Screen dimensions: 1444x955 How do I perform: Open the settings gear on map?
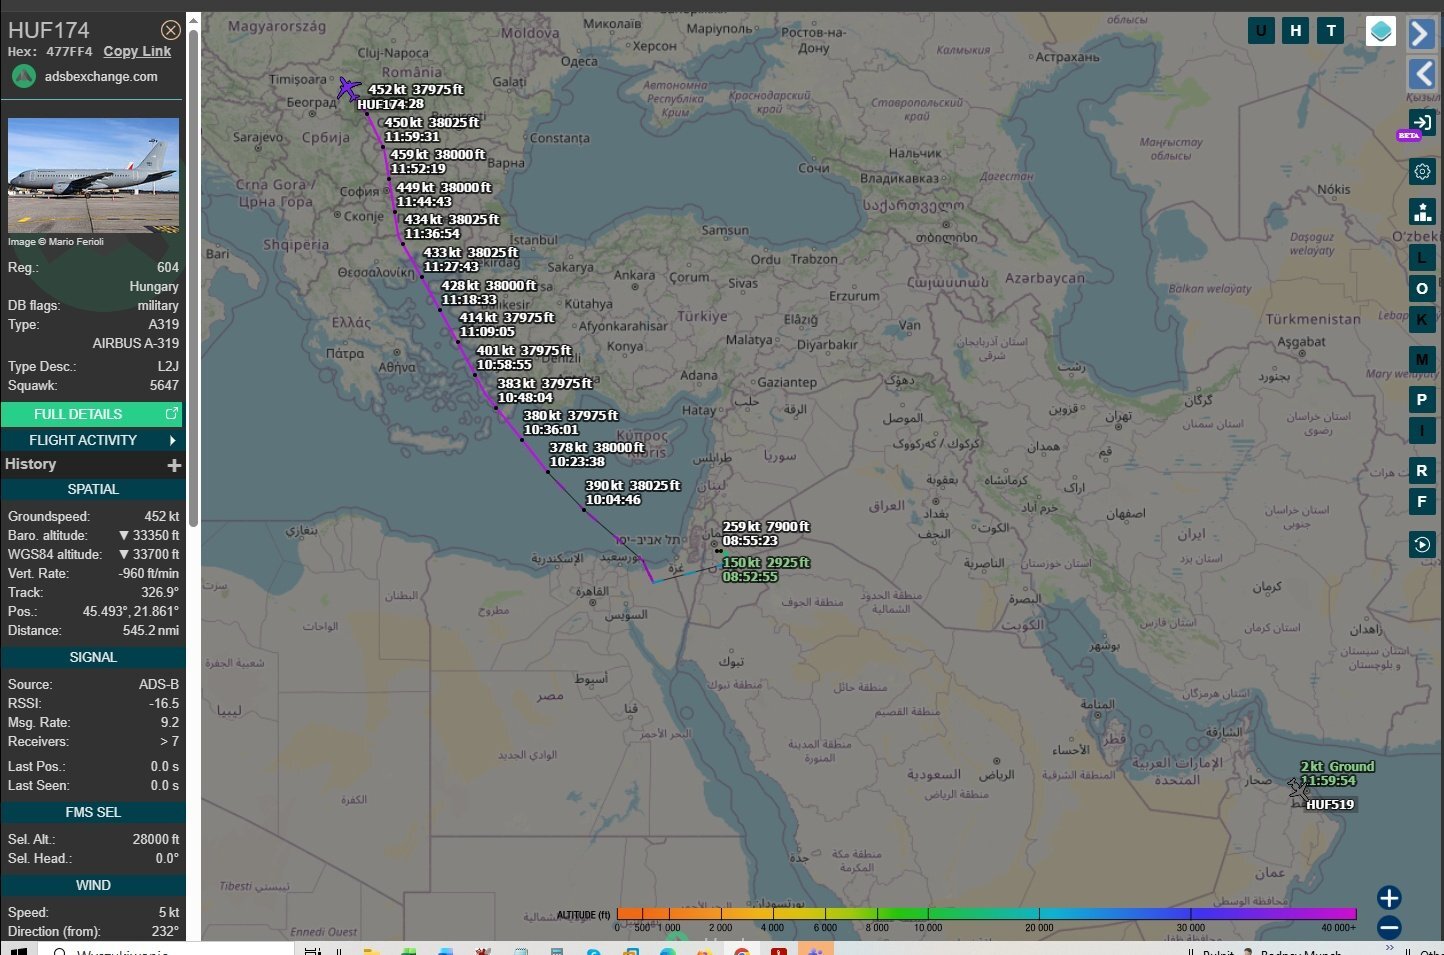click(1422, 172)
